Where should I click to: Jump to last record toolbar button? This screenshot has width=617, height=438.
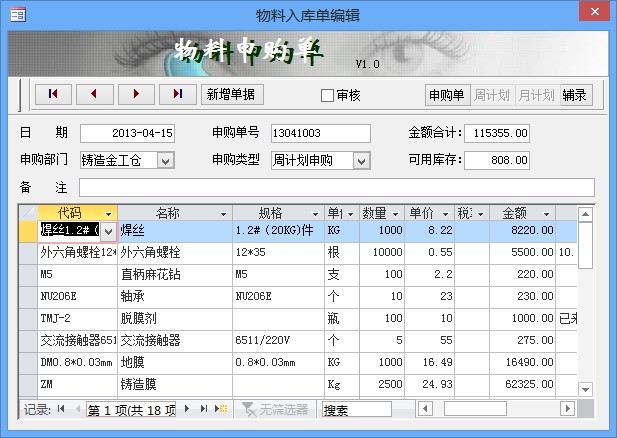178,94
